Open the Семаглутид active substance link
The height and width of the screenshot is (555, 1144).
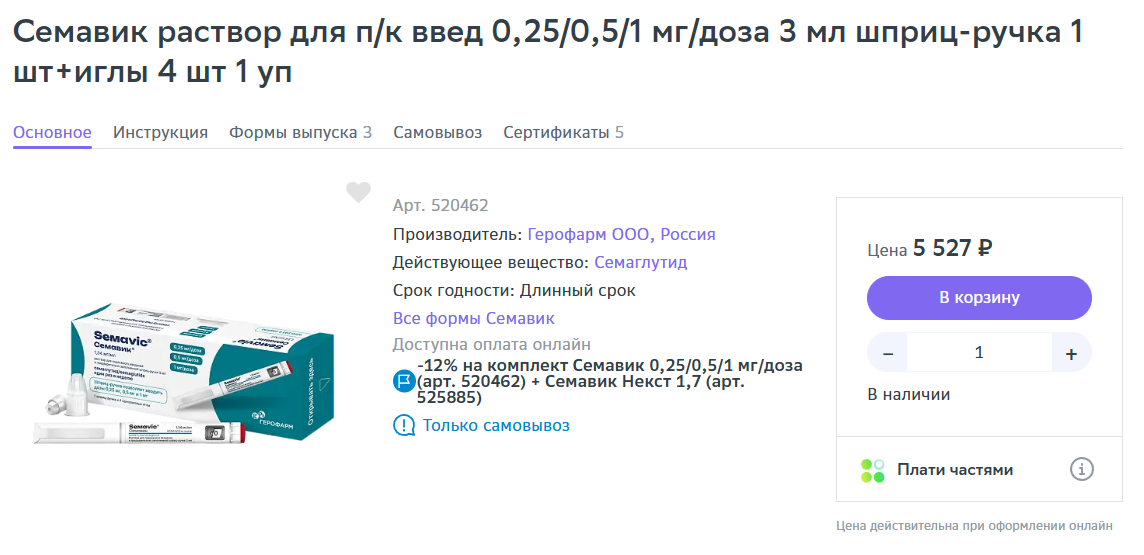641,263
